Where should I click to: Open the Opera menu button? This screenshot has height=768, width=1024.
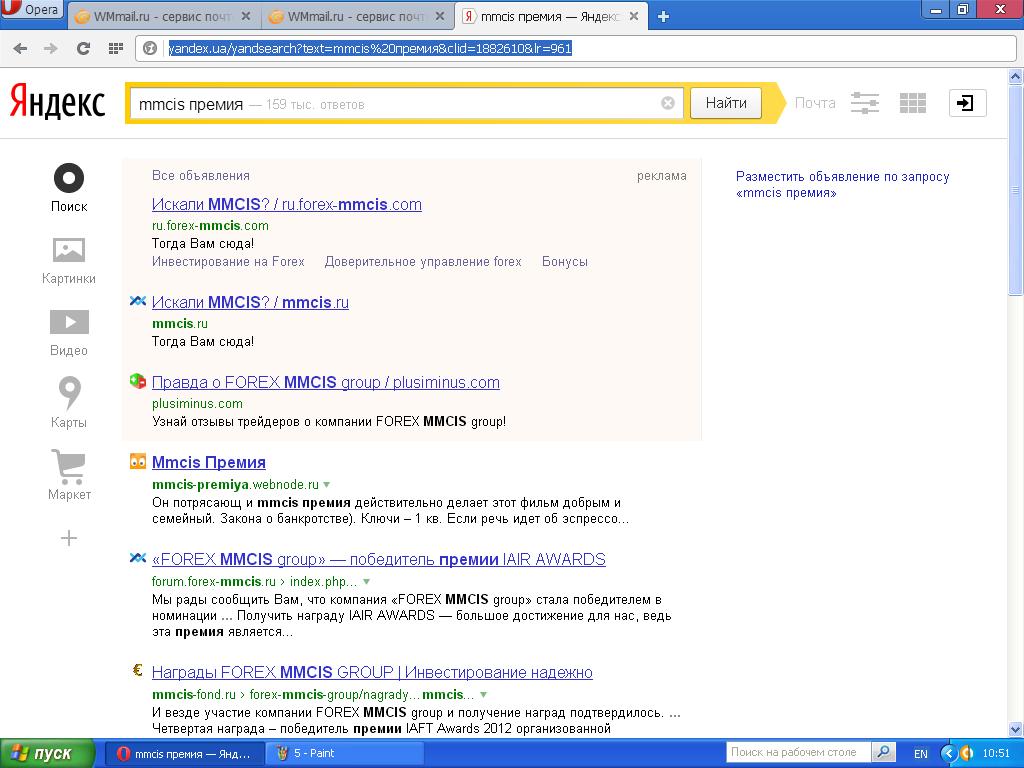click(31, 10)
